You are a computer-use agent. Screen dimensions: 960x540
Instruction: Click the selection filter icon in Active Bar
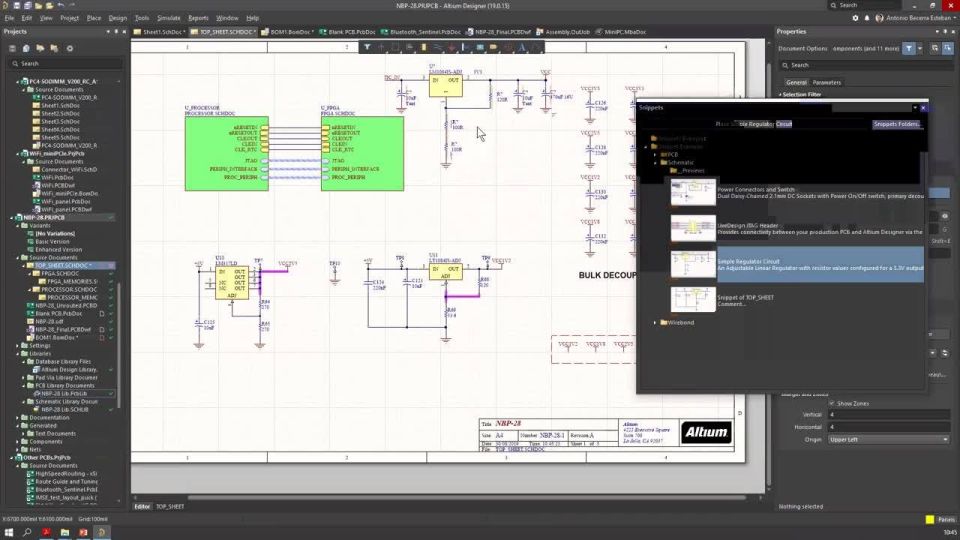click(x=367, y=47)
